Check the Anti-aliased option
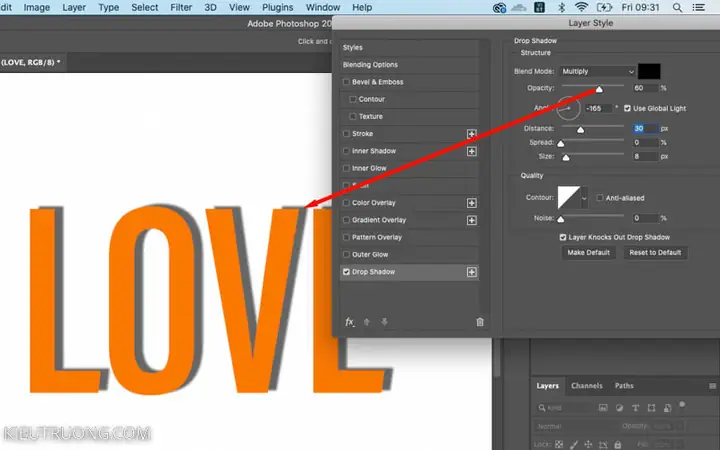Screen dimensions: 720x450 pos(600,198)
